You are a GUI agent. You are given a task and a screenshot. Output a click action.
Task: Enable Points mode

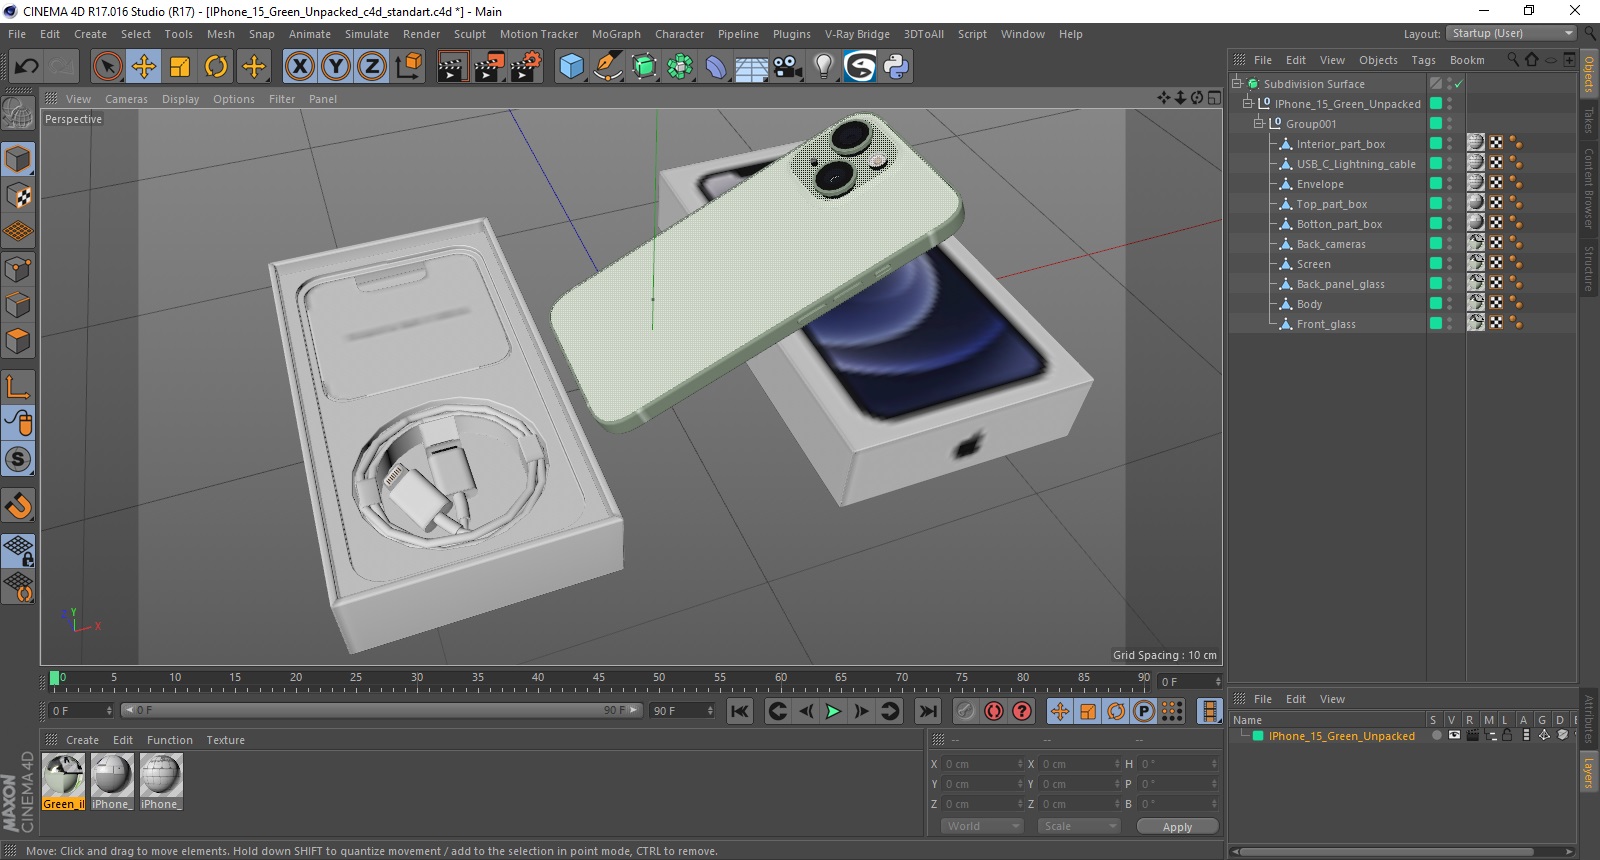[18, 269]
